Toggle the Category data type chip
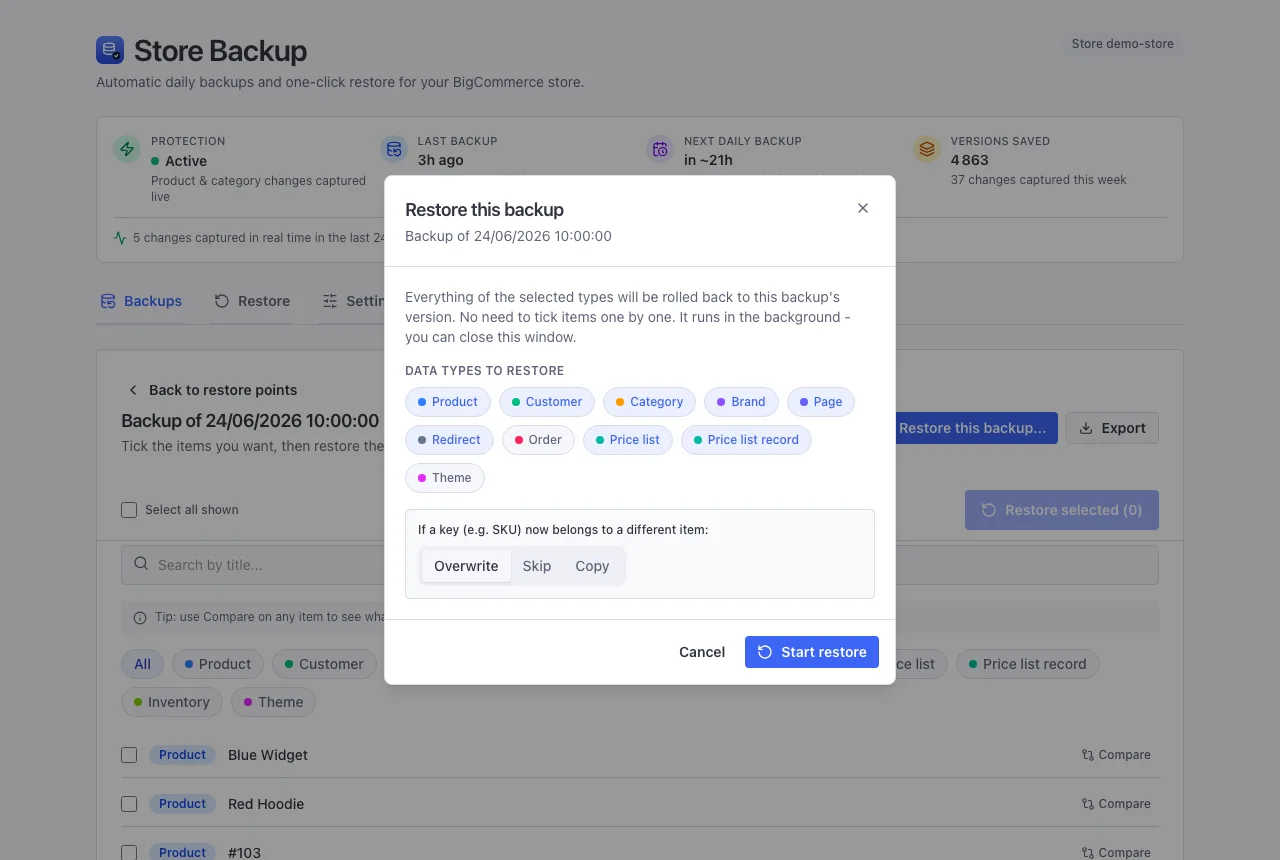This screenshot has height=860, width=1280. pyautogui.click(x=649, y=402)
